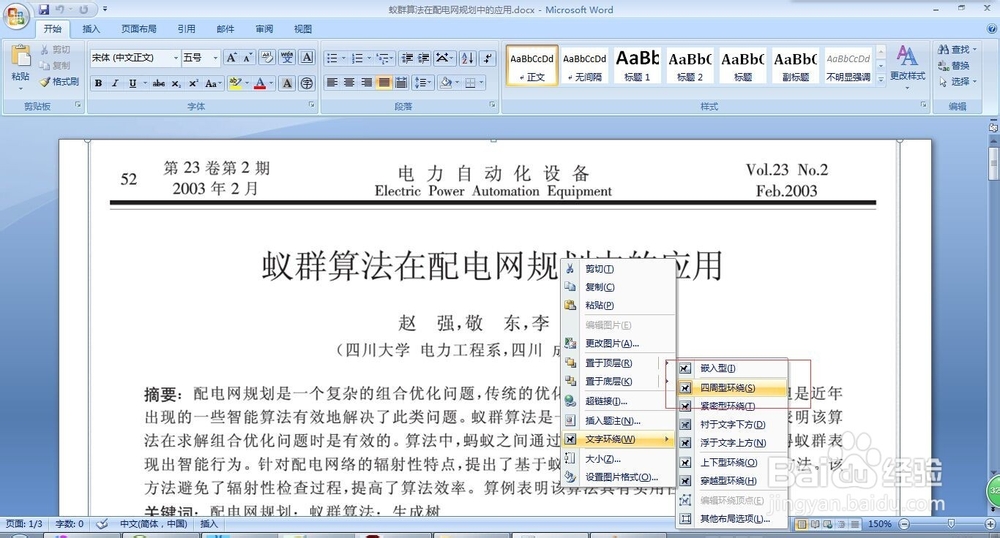
Task: Switch to the 插入 ribbon tab
Action: pyautogui.click(x=91, y=29)
